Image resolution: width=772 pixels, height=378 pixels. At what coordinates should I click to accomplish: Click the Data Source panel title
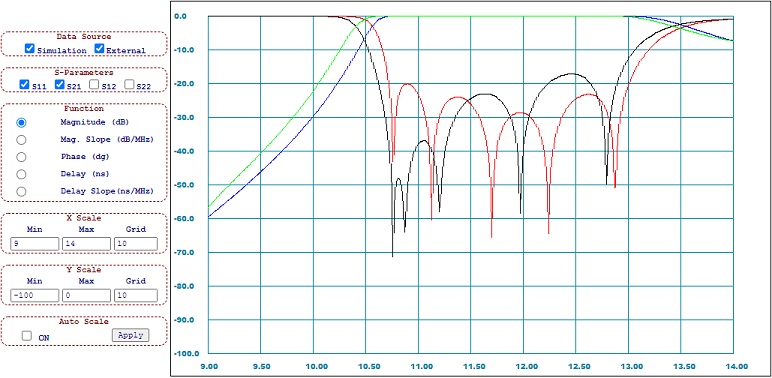pos(84,36)
